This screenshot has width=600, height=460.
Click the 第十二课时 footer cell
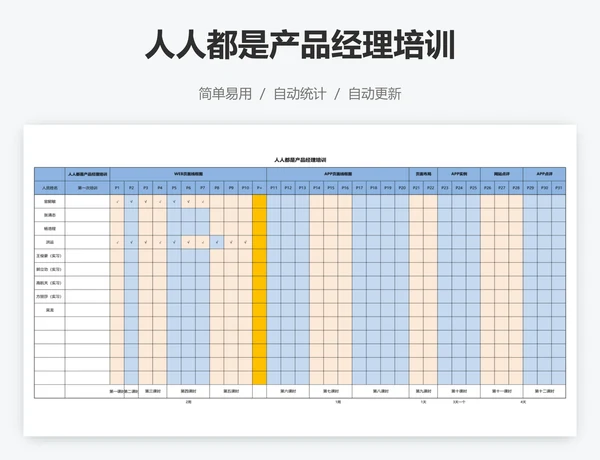coord(544,391)
